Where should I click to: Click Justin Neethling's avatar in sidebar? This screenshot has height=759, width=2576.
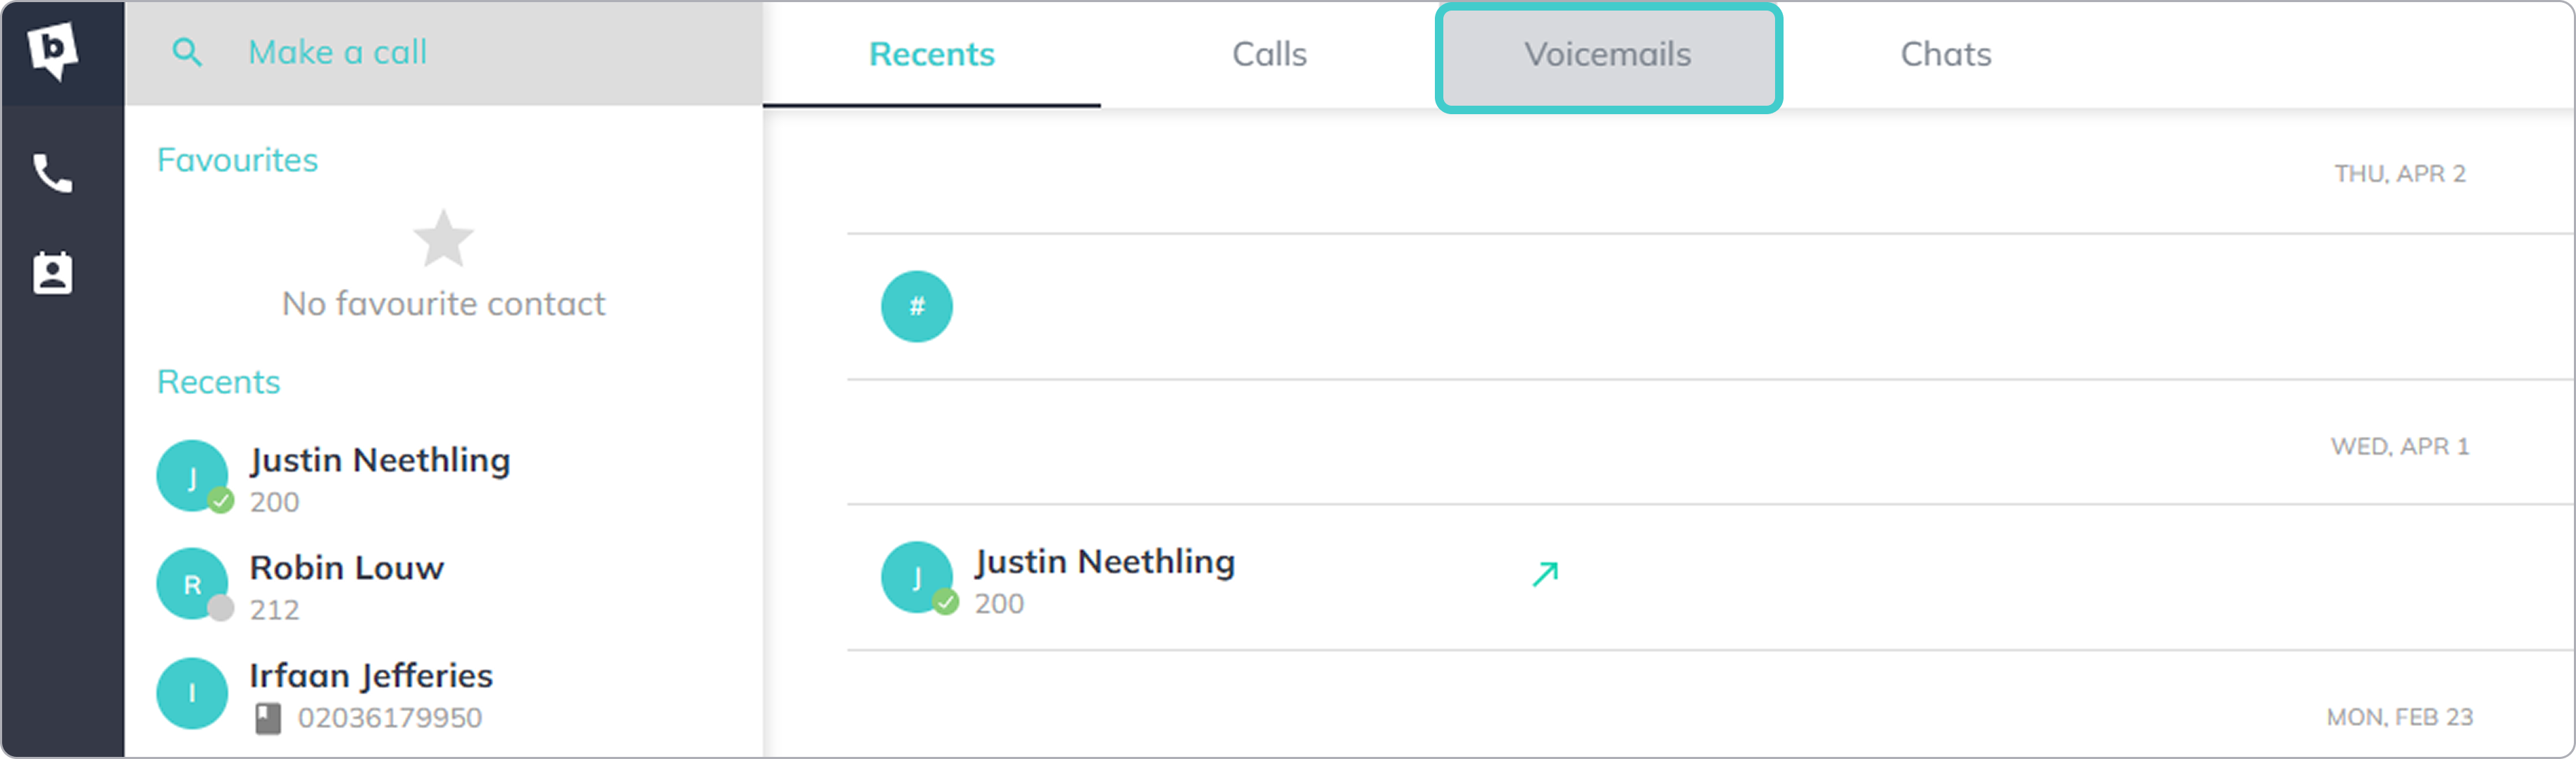[x=192, y=477]
